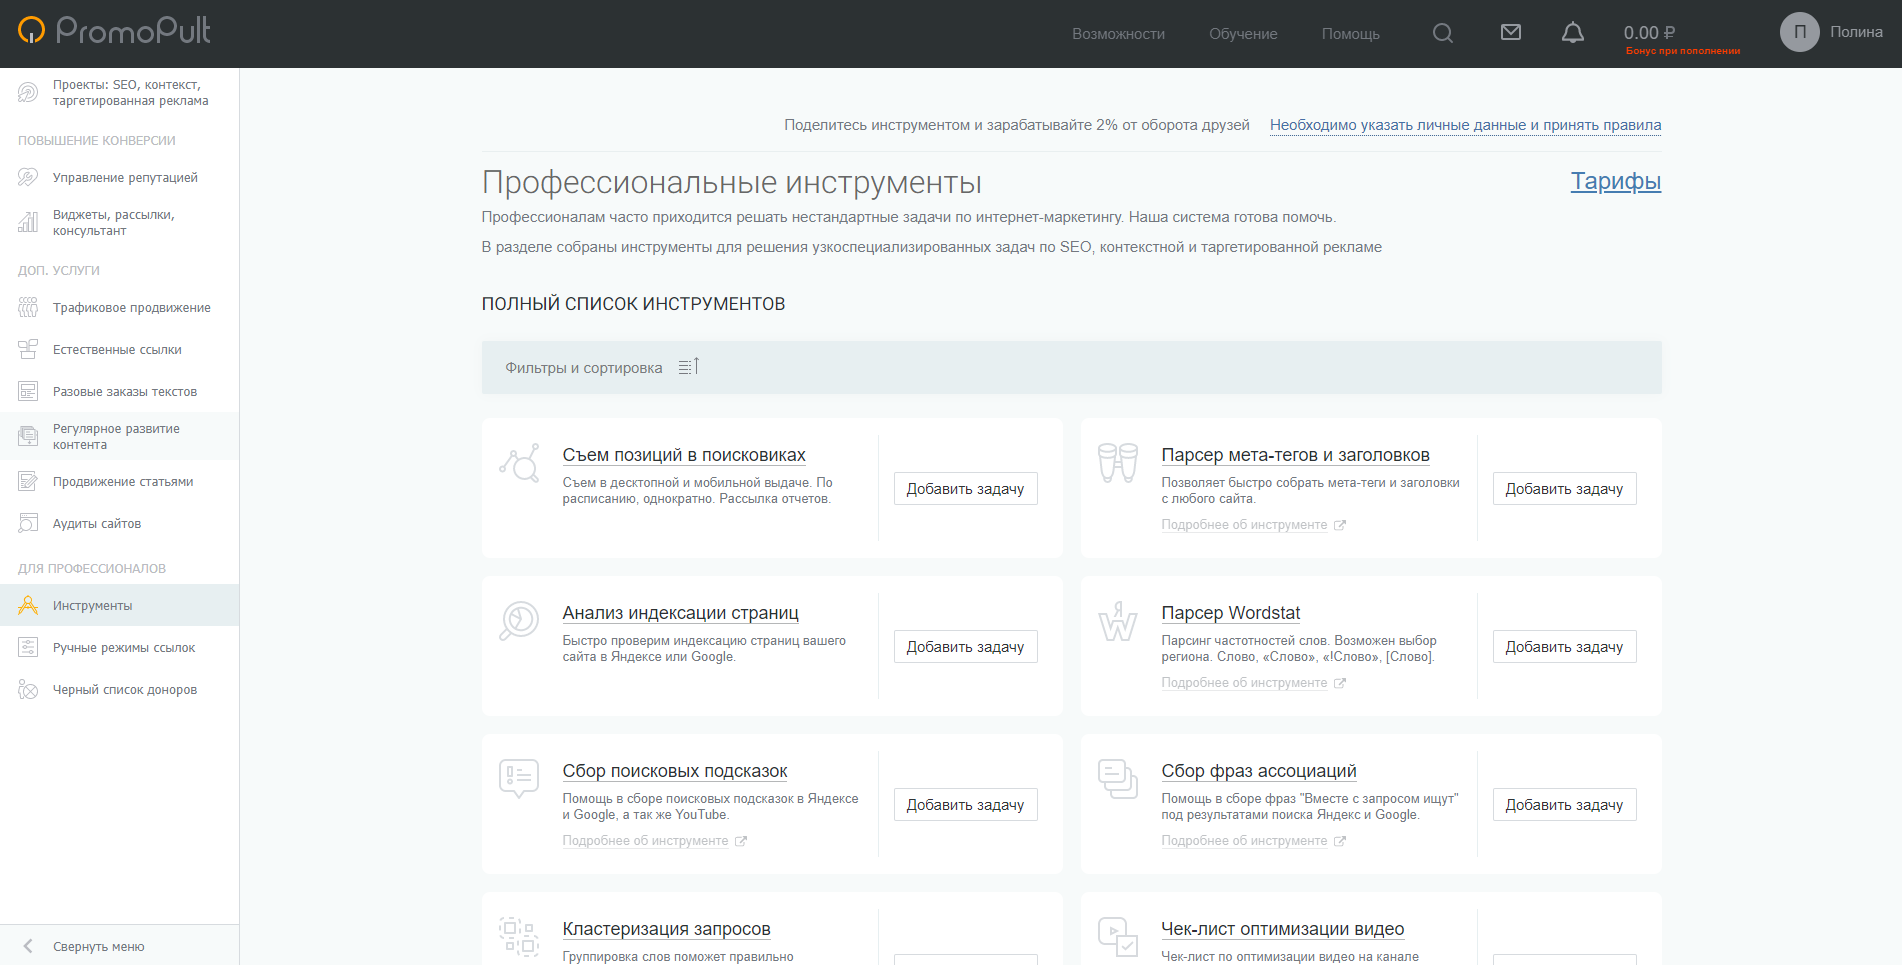Screen dimensions: 1902x965
Task: Click the manual link modes sidebar icon
Action: click(28, 648)
